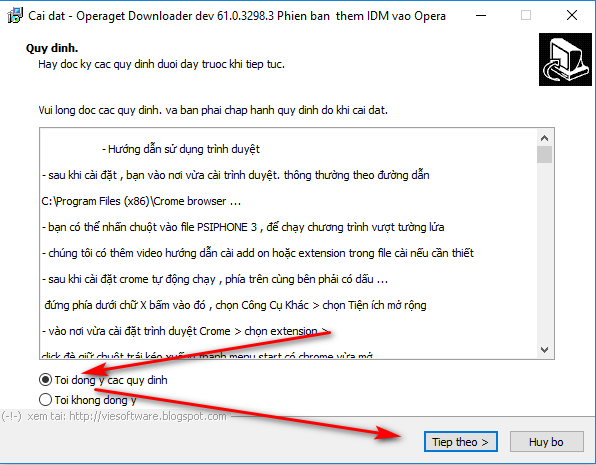Click the line 'sau khi cài đặt , bạn vào nơi vừa cài'
Viewport: 596px width, 465px height.
click(236, 175)
